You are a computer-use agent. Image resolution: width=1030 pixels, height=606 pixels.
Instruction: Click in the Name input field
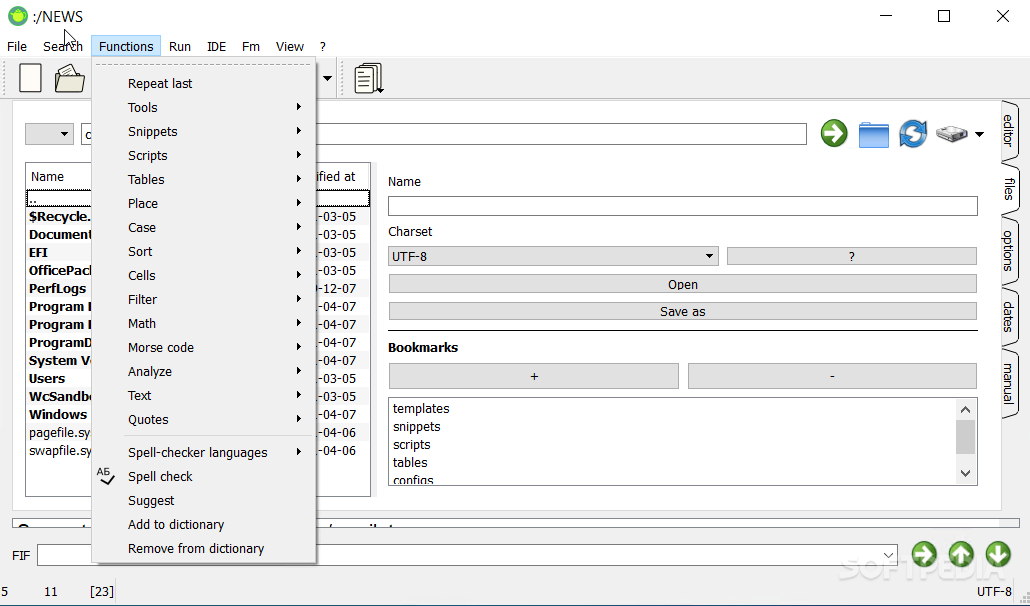683,206
